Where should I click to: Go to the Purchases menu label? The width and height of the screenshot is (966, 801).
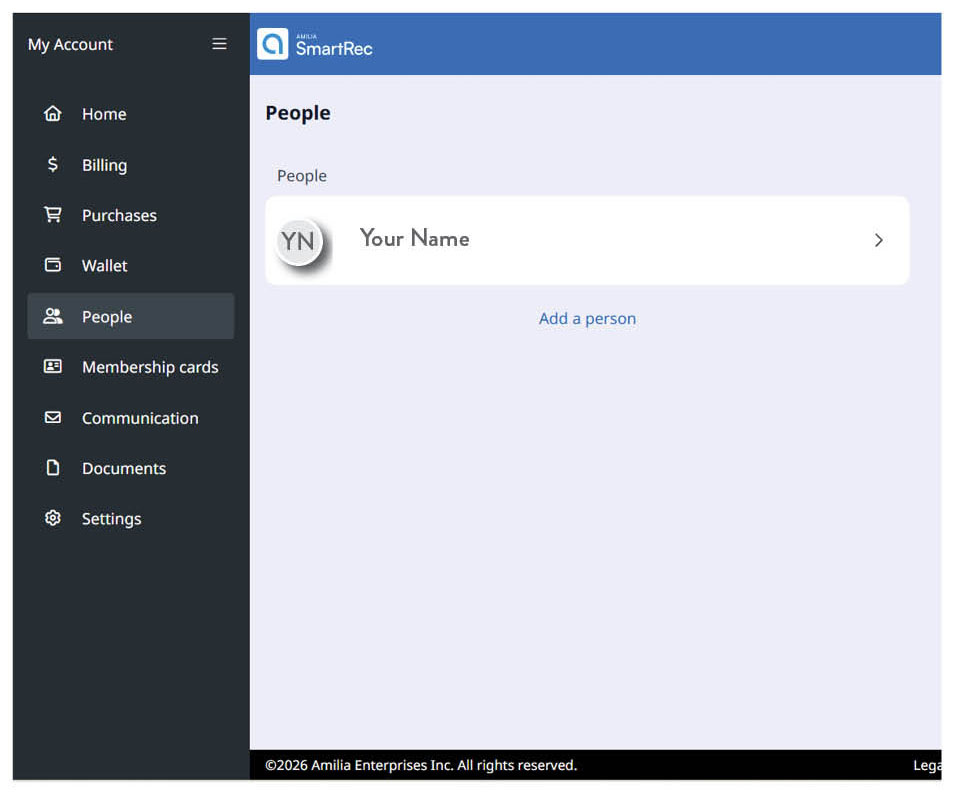pos(119,215)
